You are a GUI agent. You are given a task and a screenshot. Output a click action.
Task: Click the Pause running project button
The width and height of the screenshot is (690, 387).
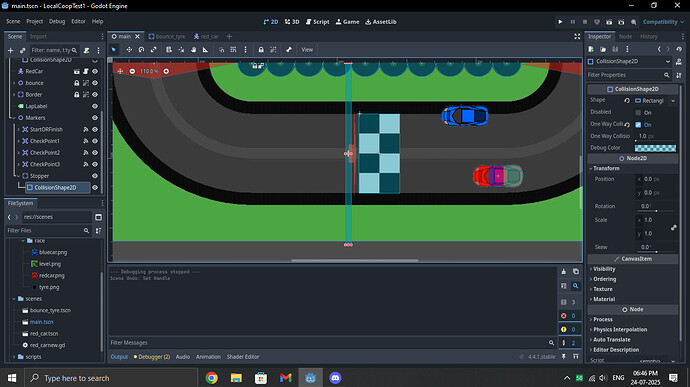coord(573,22)
